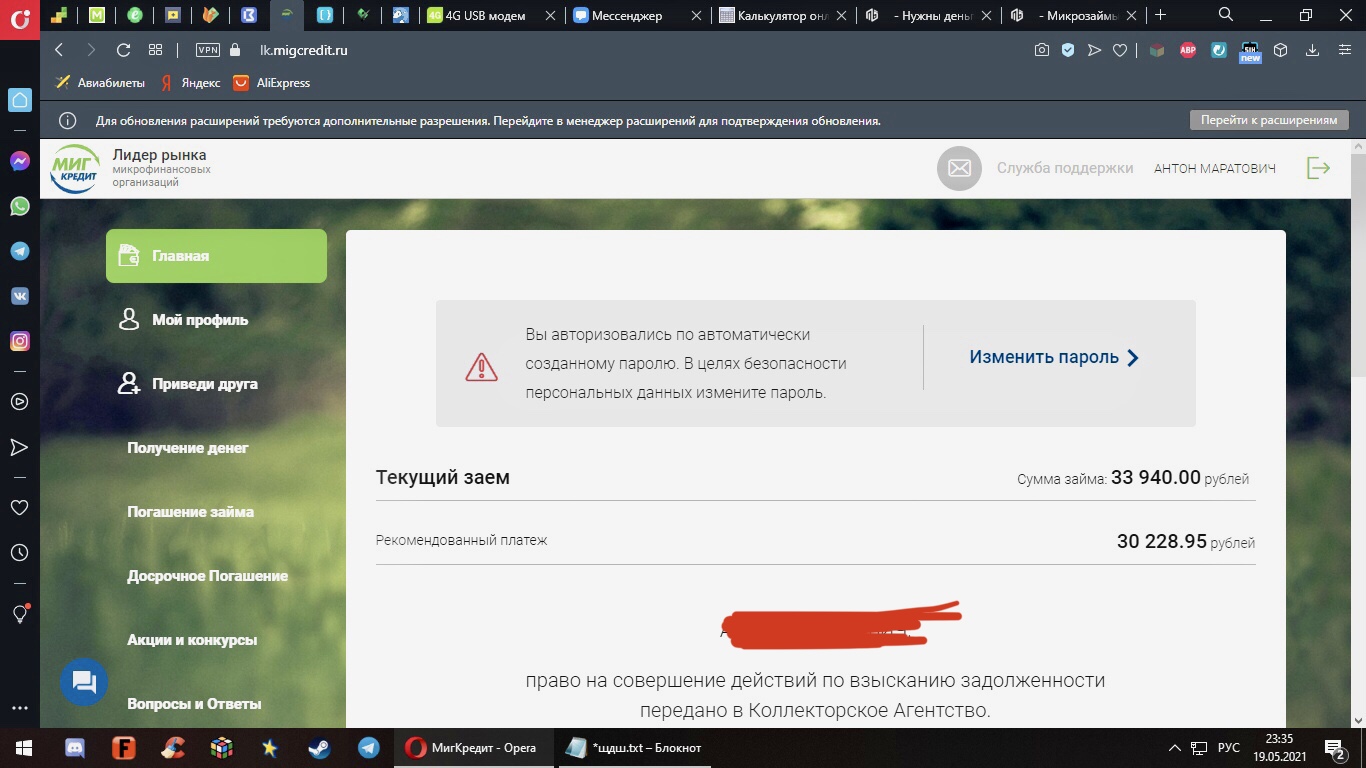
Task: Open Telegram from taskbar
Action: tap(368, 748)
